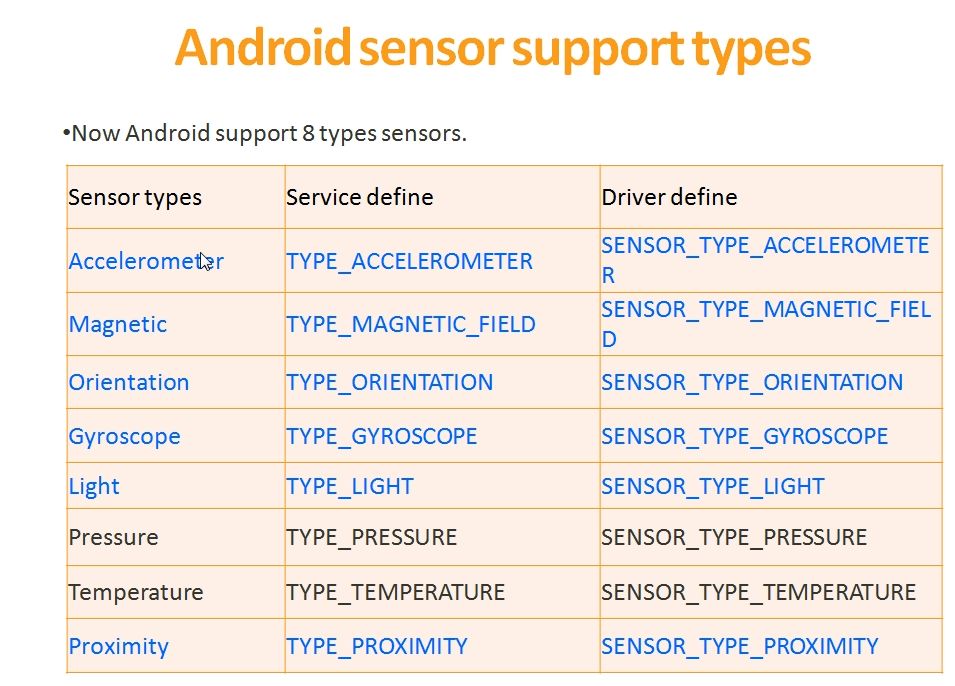Select the SENSOR_TYPE_ORIENTATION driver link
The width and height of the screenshot is (955, 686).
(752, 383)
